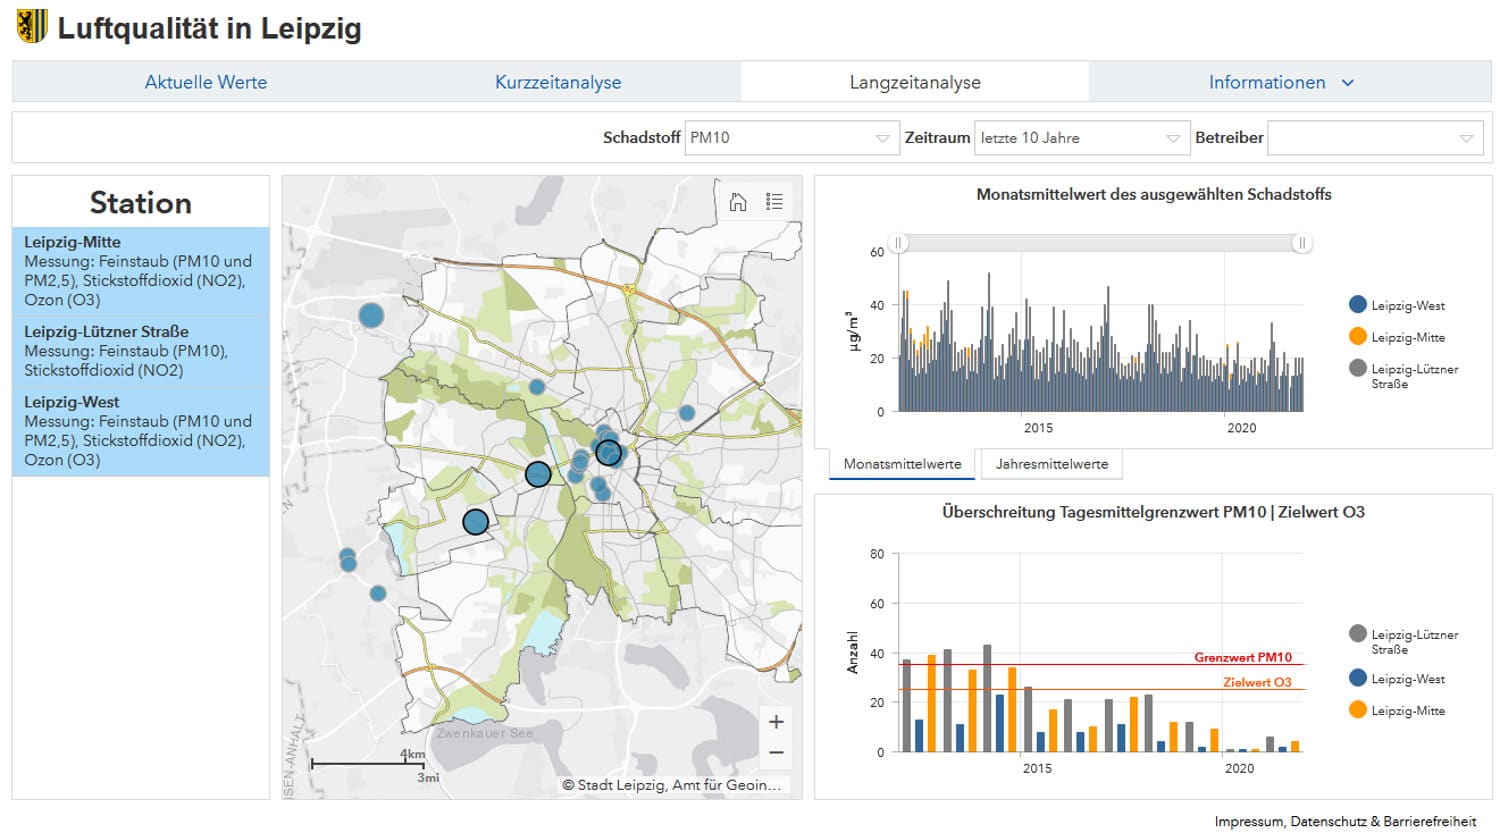The image size is (1500, 833).
Task: Zoom out on the map
Action: [776, 752]
